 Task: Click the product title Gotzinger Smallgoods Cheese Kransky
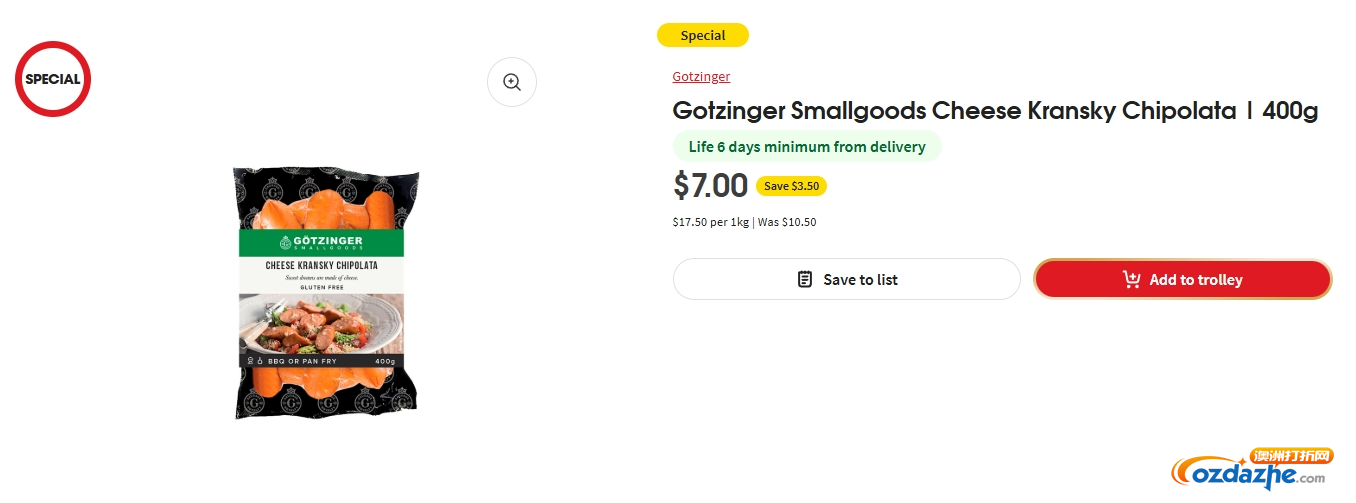[995, 111]
